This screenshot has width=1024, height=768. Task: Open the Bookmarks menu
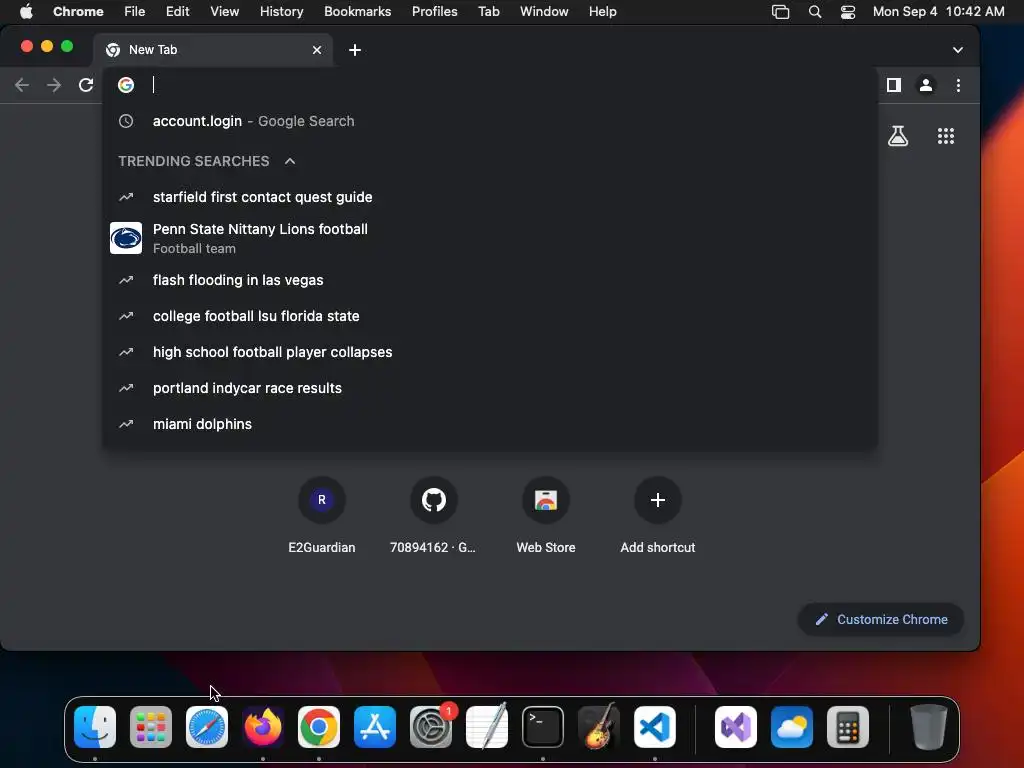pos(358,11)
